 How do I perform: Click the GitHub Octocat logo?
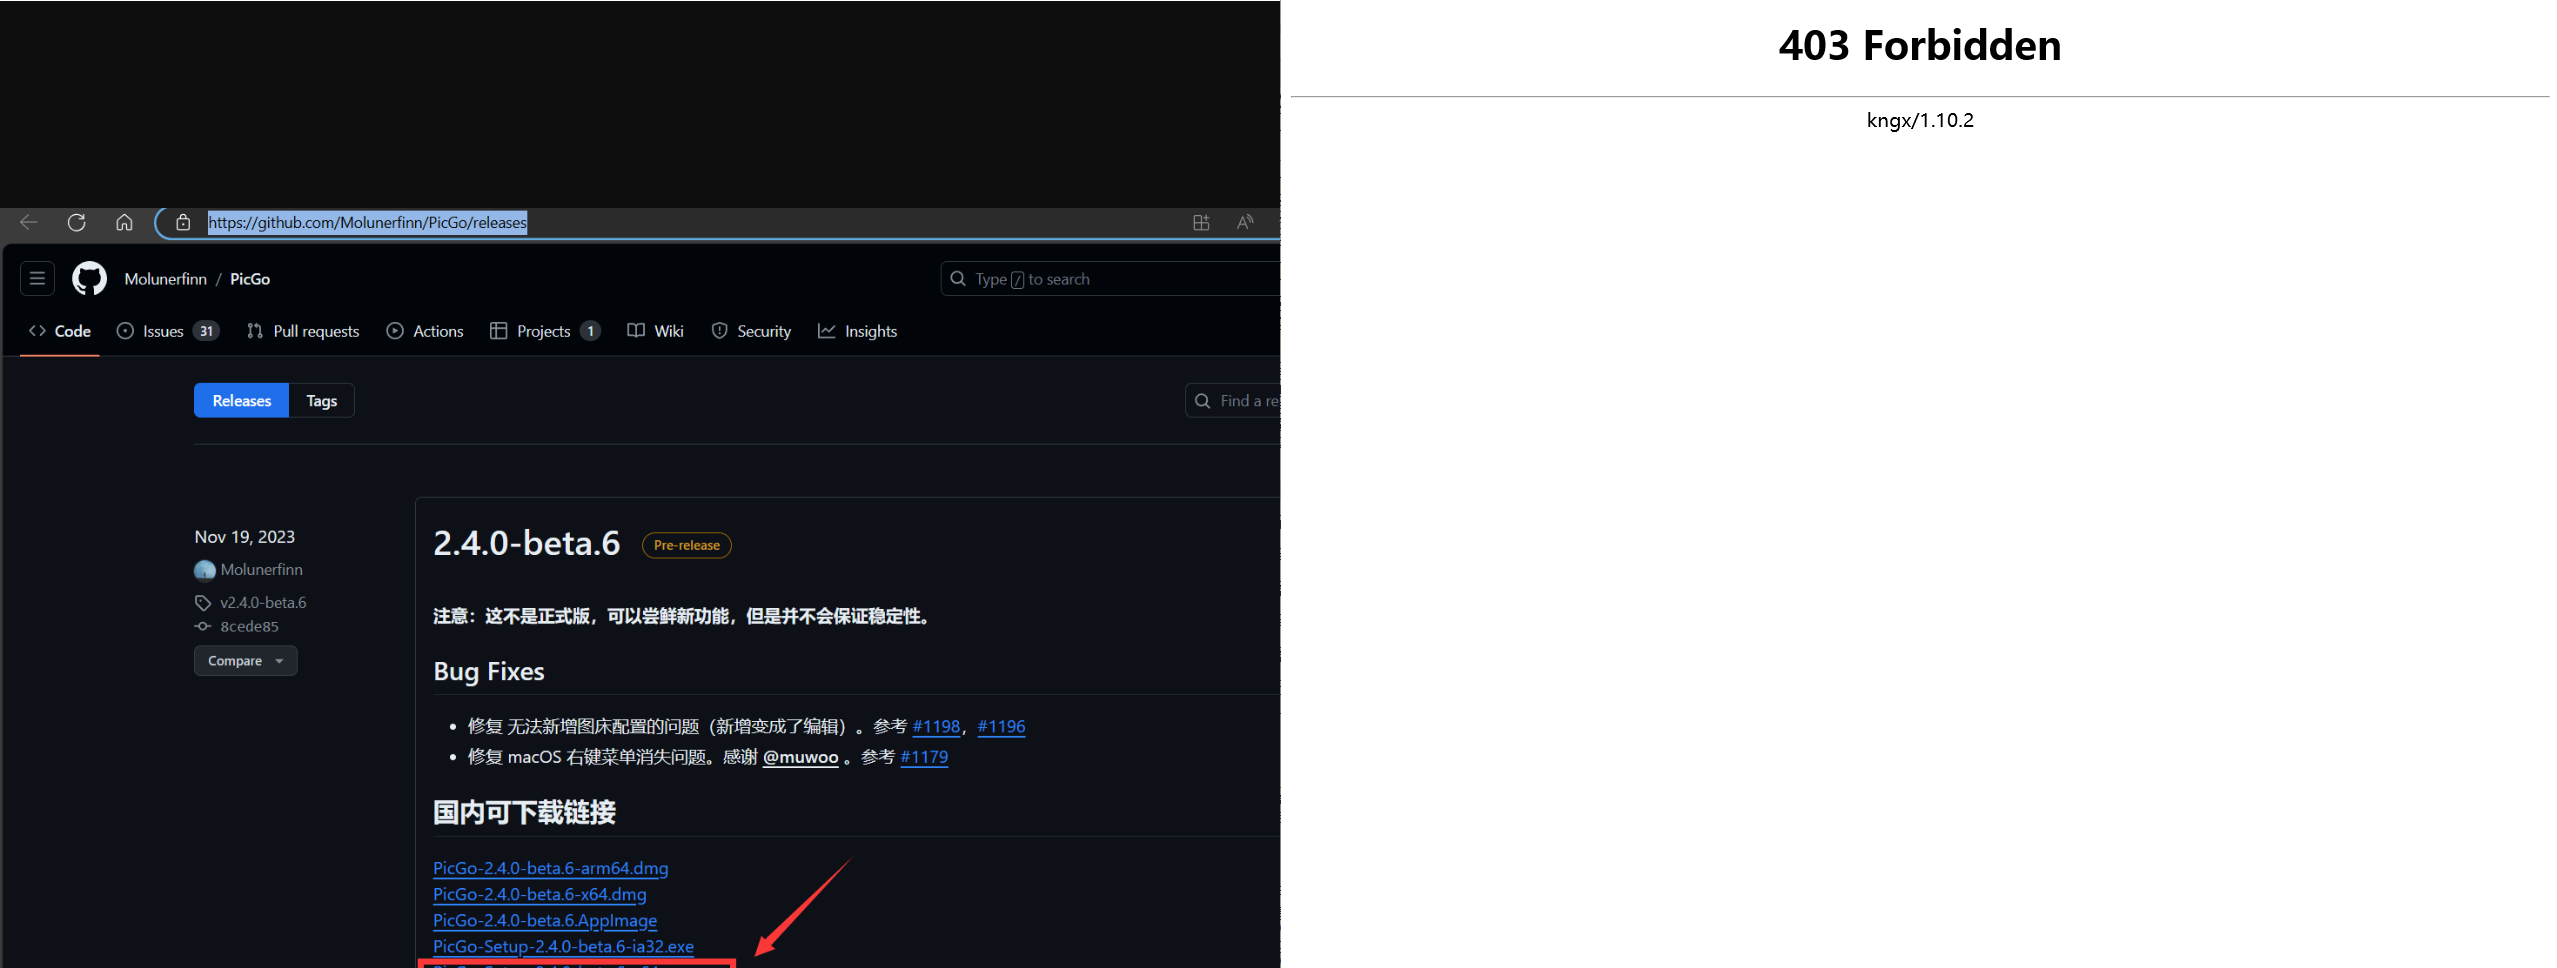coord(89,278)
